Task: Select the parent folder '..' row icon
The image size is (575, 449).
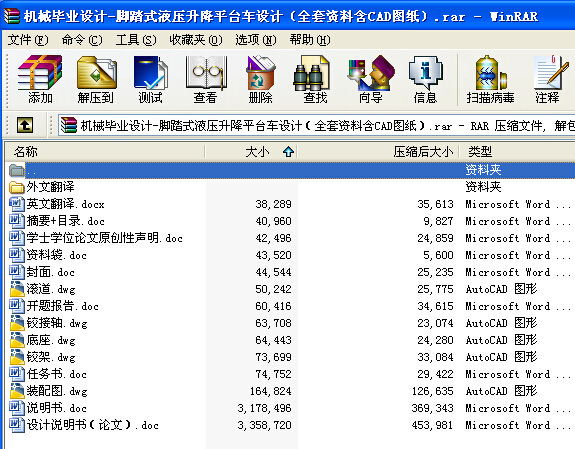Action: click(17, 170)
